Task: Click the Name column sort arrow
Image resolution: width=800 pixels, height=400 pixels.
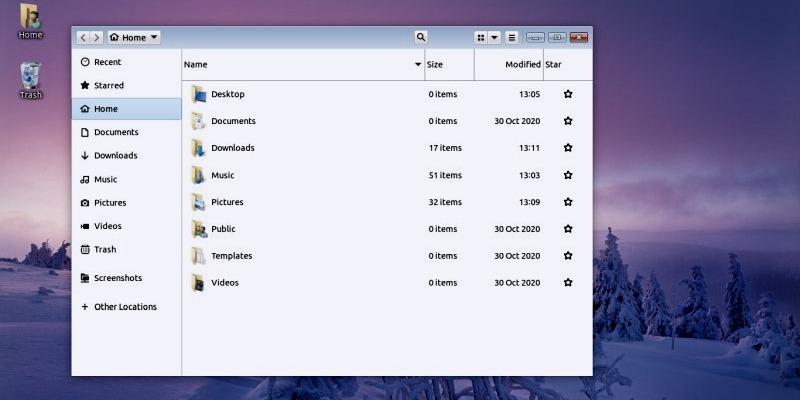Action: tap(418, 65)
